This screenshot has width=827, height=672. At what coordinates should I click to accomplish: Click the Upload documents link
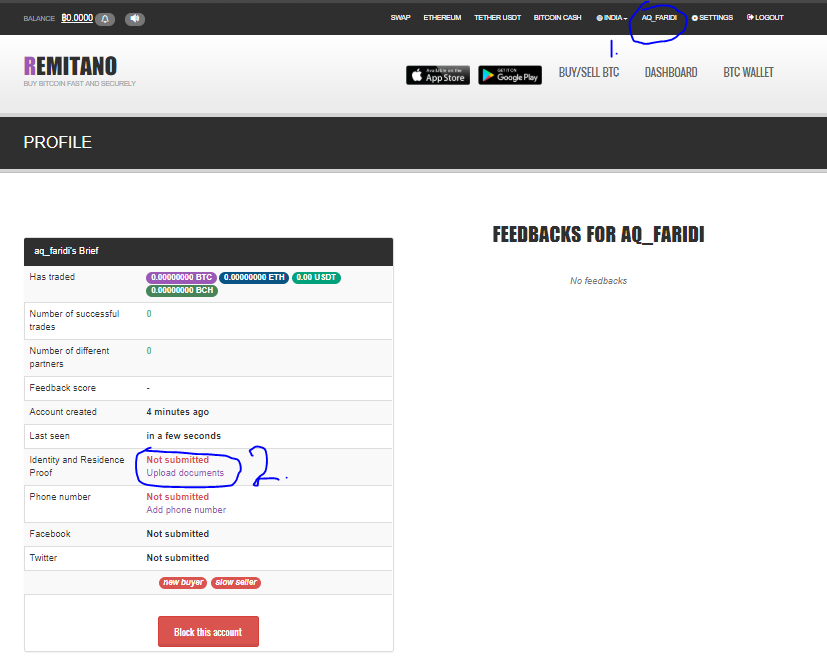tap(185, 473)
